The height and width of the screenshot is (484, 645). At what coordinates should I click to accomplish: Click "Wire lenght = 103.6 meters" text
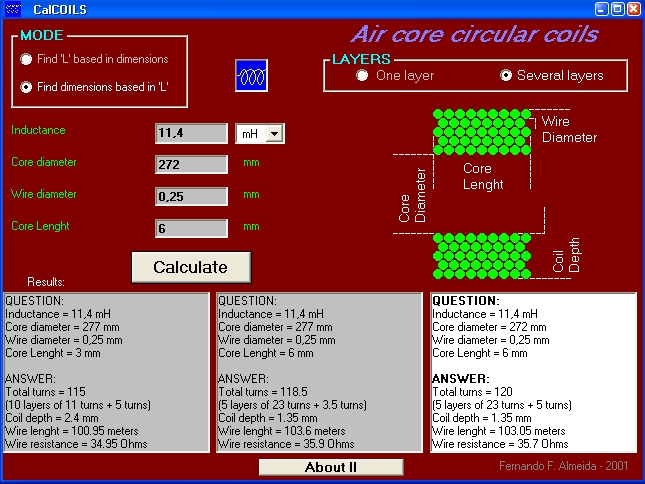[x=282, y=431]
